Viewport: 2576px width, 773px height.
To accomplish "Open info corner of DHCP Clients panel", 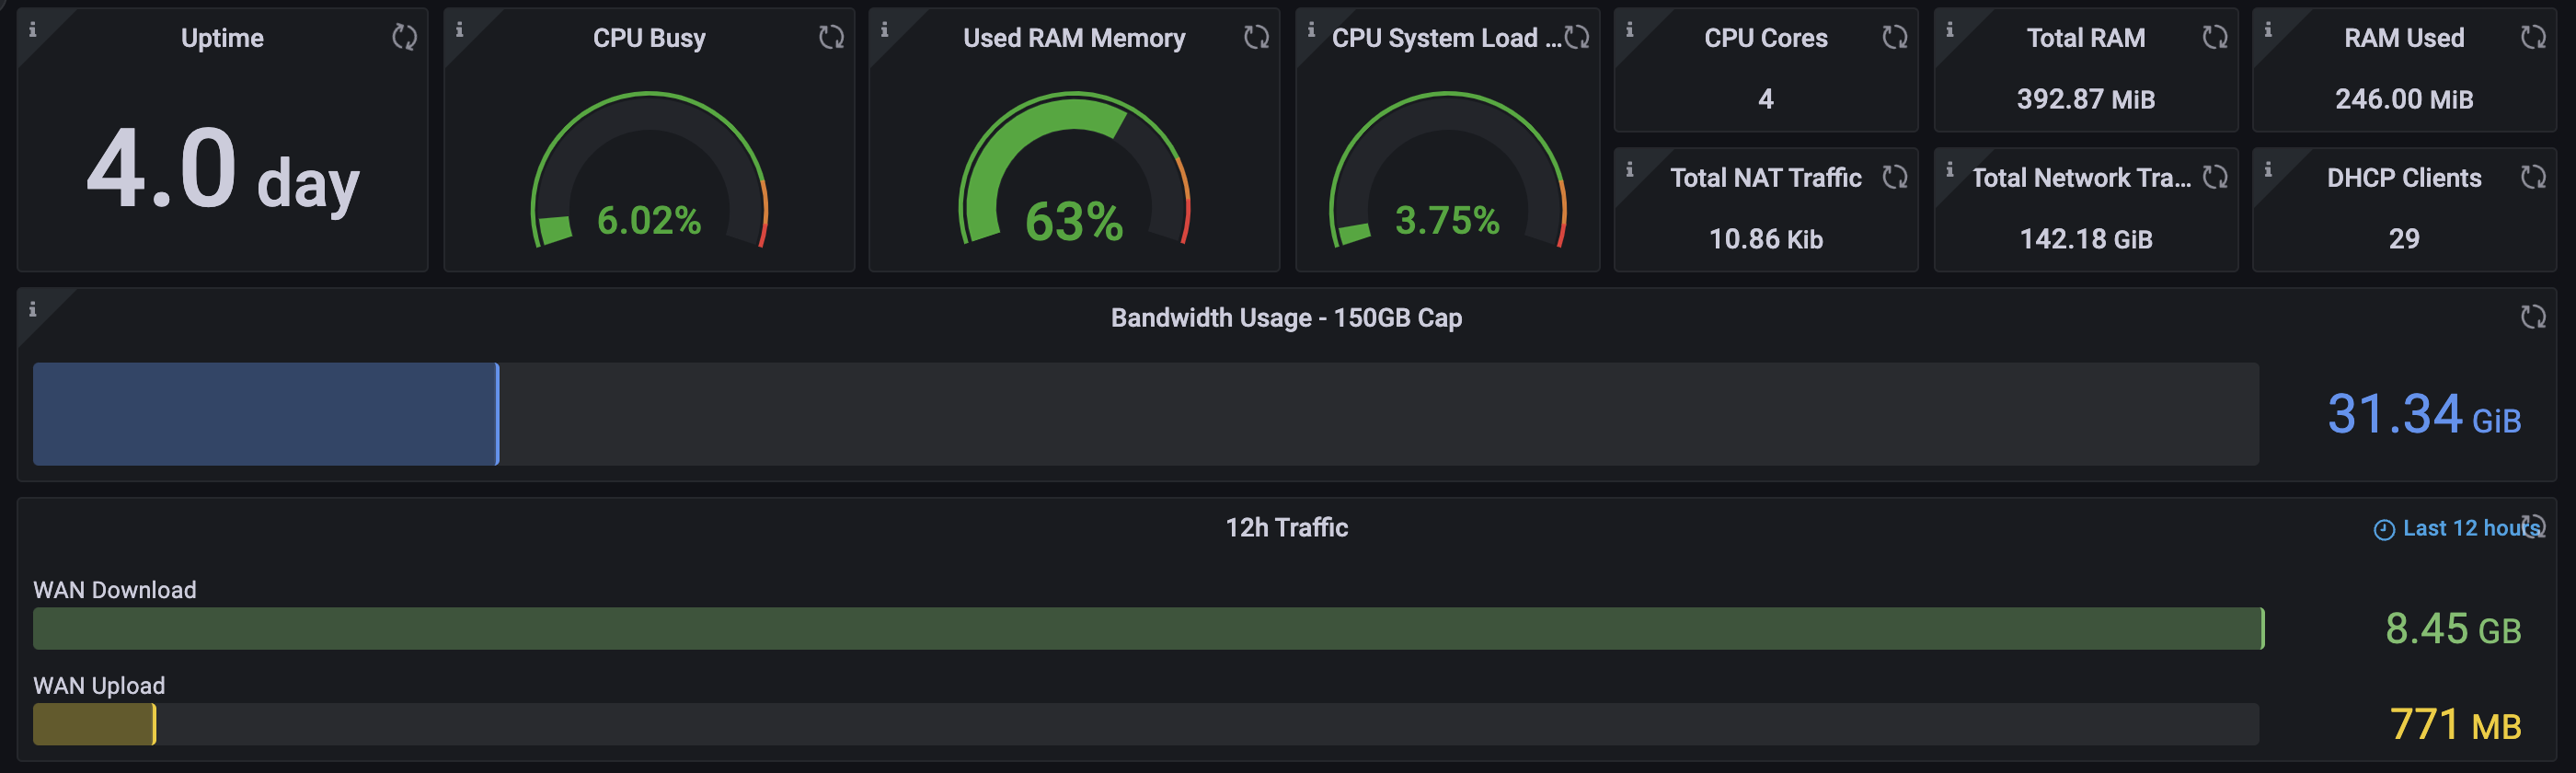I will [x=2267, y=169].
